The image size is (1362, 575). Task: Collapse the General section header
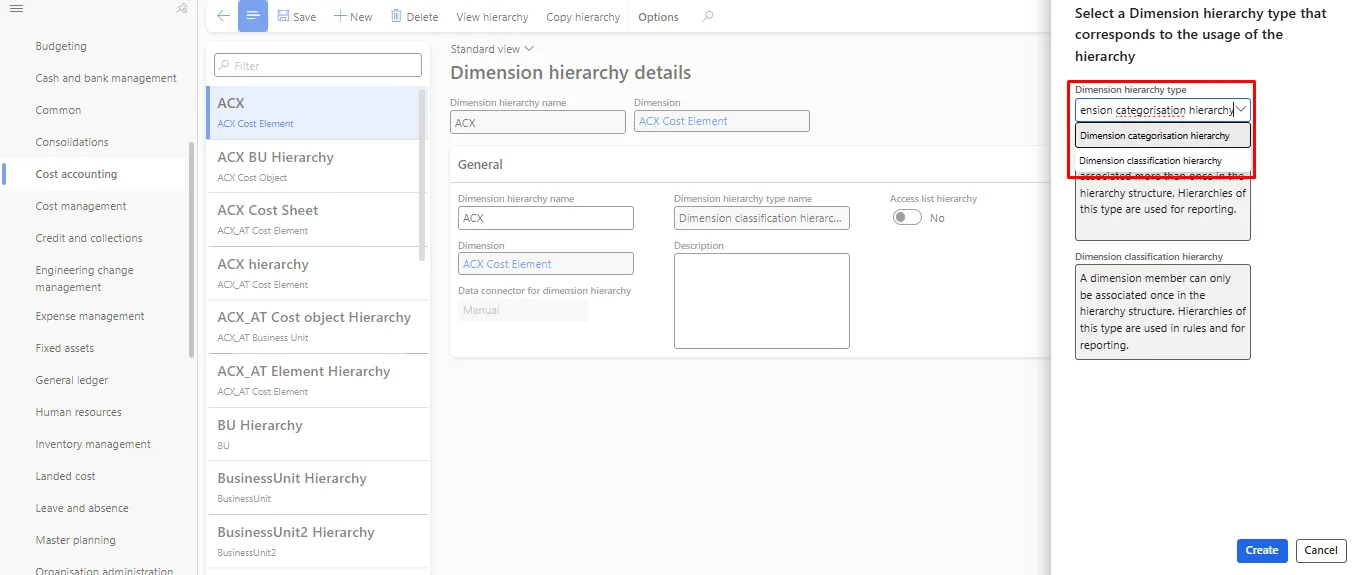click(750, 164)
